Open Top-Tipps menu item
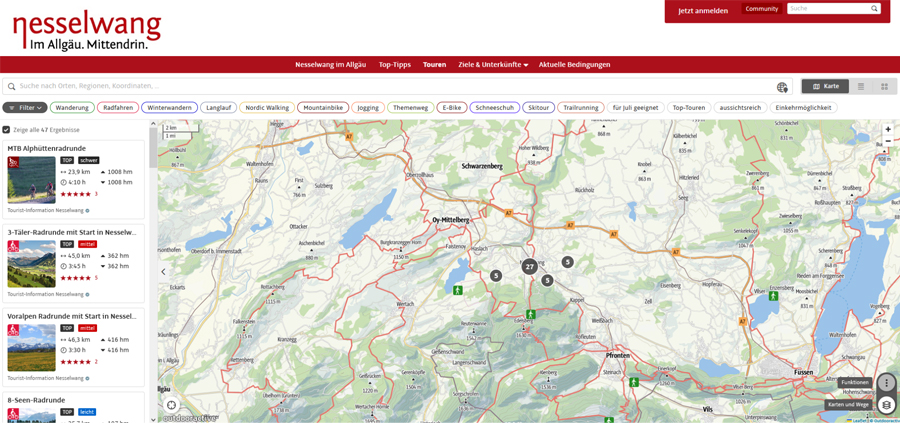Image resolution: width=900 pixels, height=423 pixels. (394, 65)
